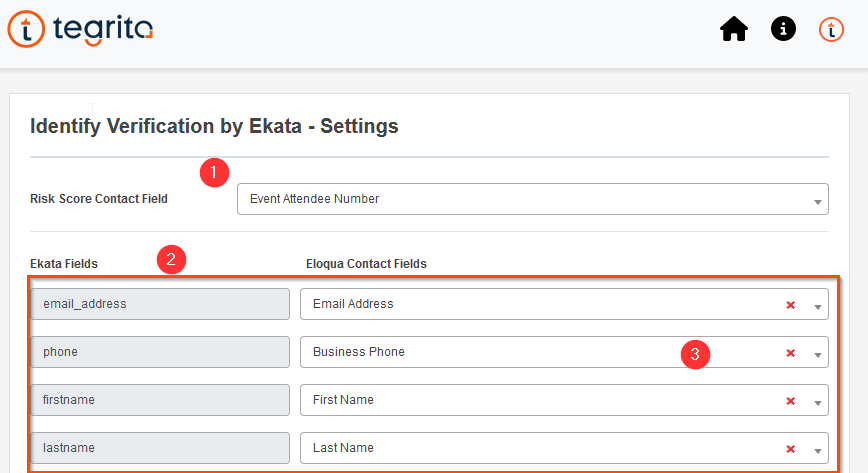Click the lastname Ekata field
Viewport: 868px width, 473px height.
click(x=160, y=448)
